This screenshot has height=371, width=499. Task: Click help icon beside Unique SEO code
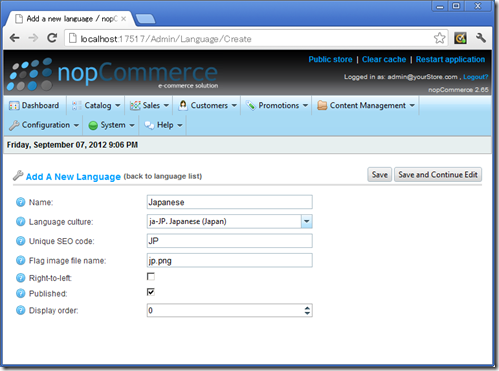pyautogui.click(x=20, y=241)
